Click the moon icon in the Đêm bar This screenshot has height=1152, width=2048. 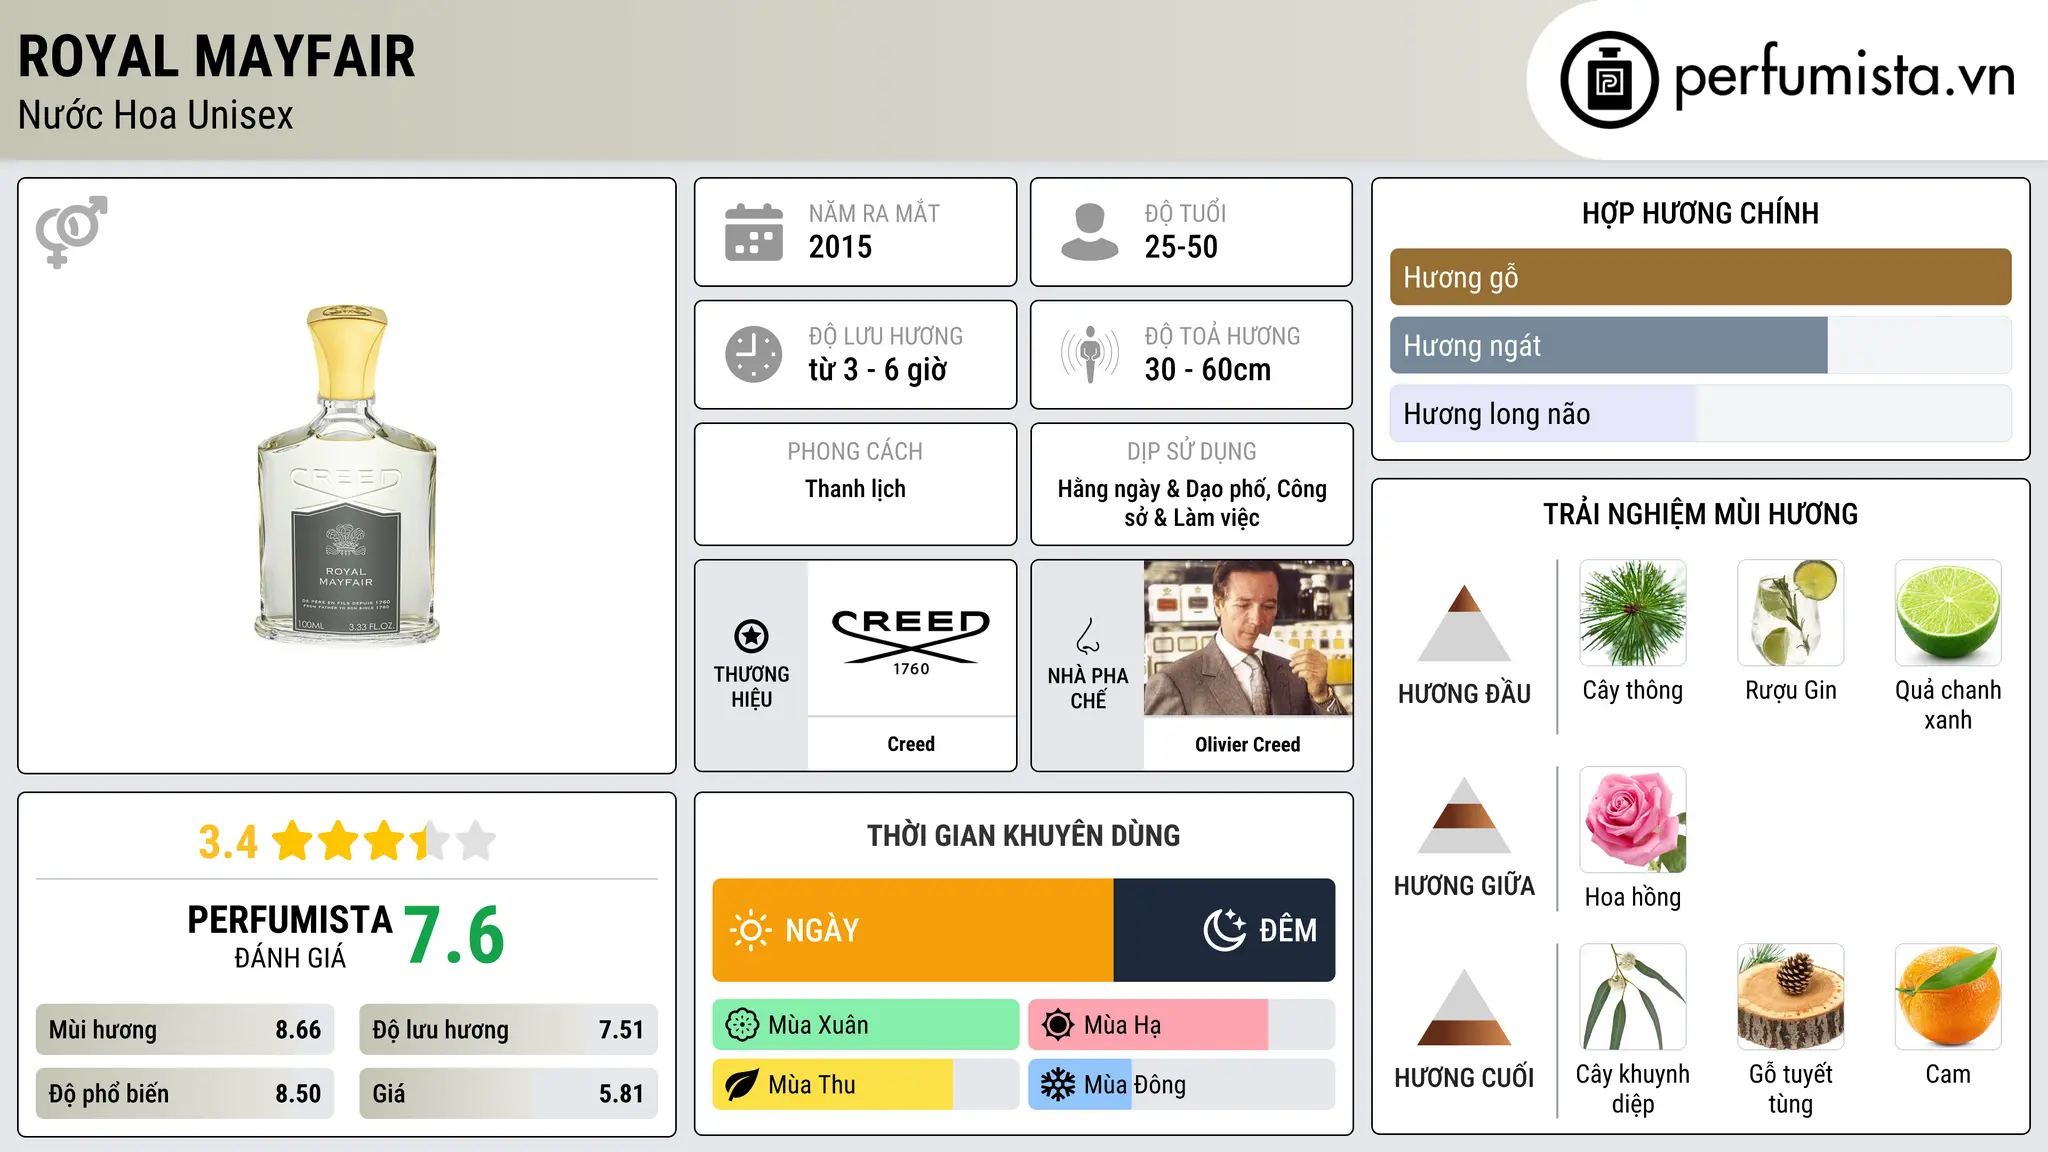coord(1224,930)
